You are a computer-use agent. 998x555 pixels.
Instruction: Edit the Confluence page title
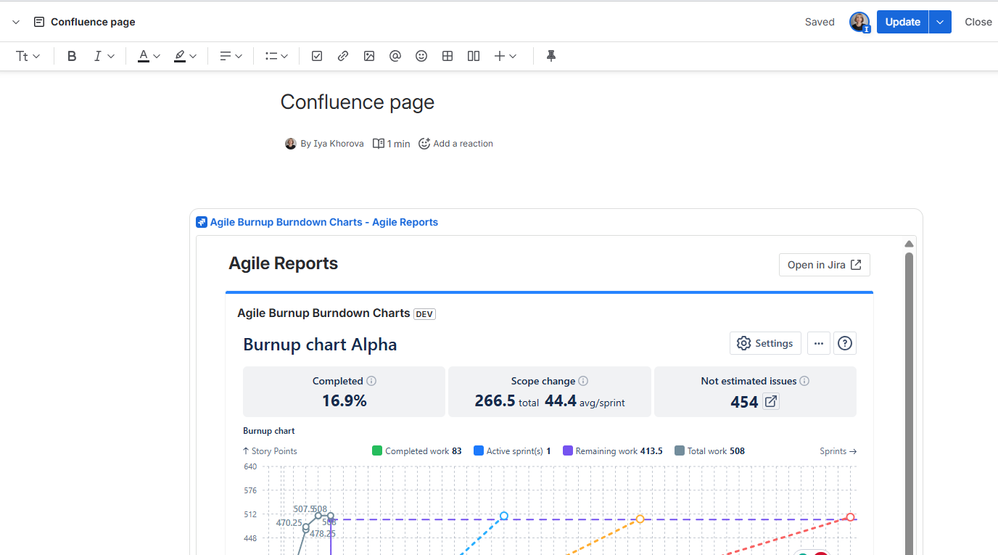click(x=357, y=102)
